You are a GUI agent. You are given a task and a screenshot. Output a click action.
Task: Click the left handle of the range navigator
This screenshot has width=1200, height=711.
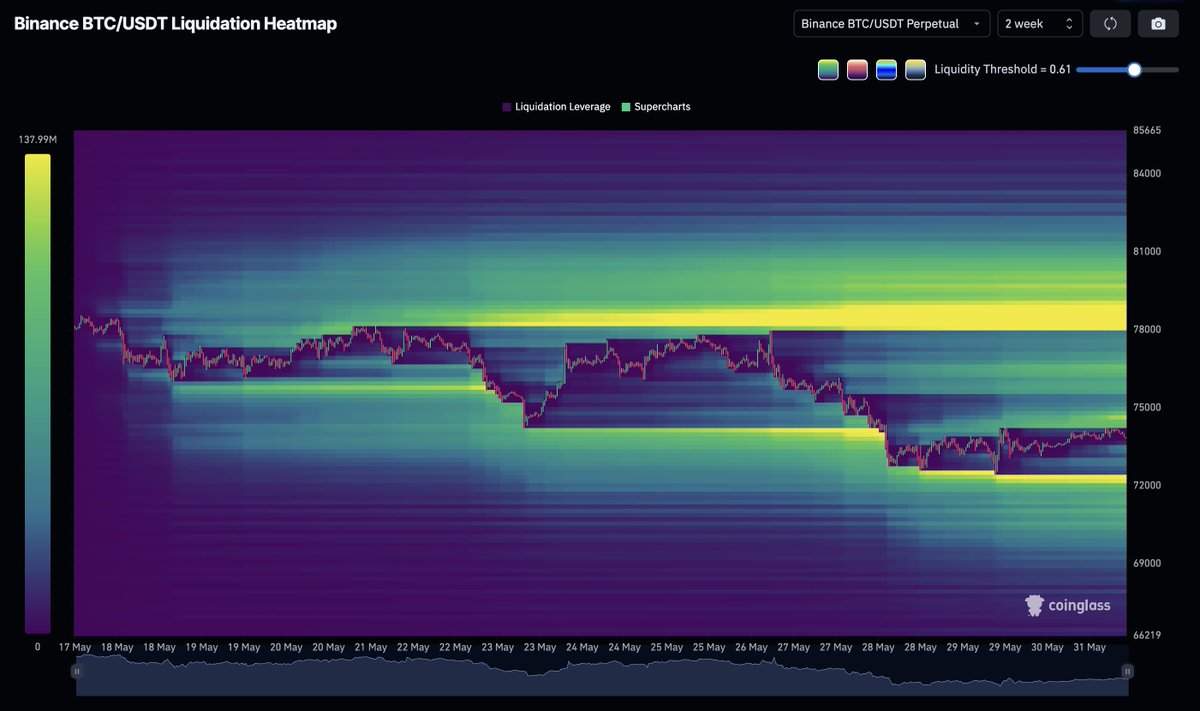[77, 671]
